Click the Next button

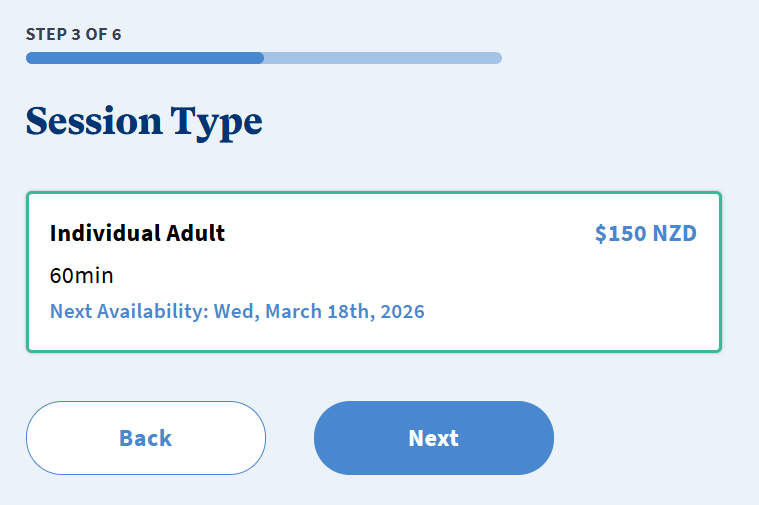coord(433,438)
